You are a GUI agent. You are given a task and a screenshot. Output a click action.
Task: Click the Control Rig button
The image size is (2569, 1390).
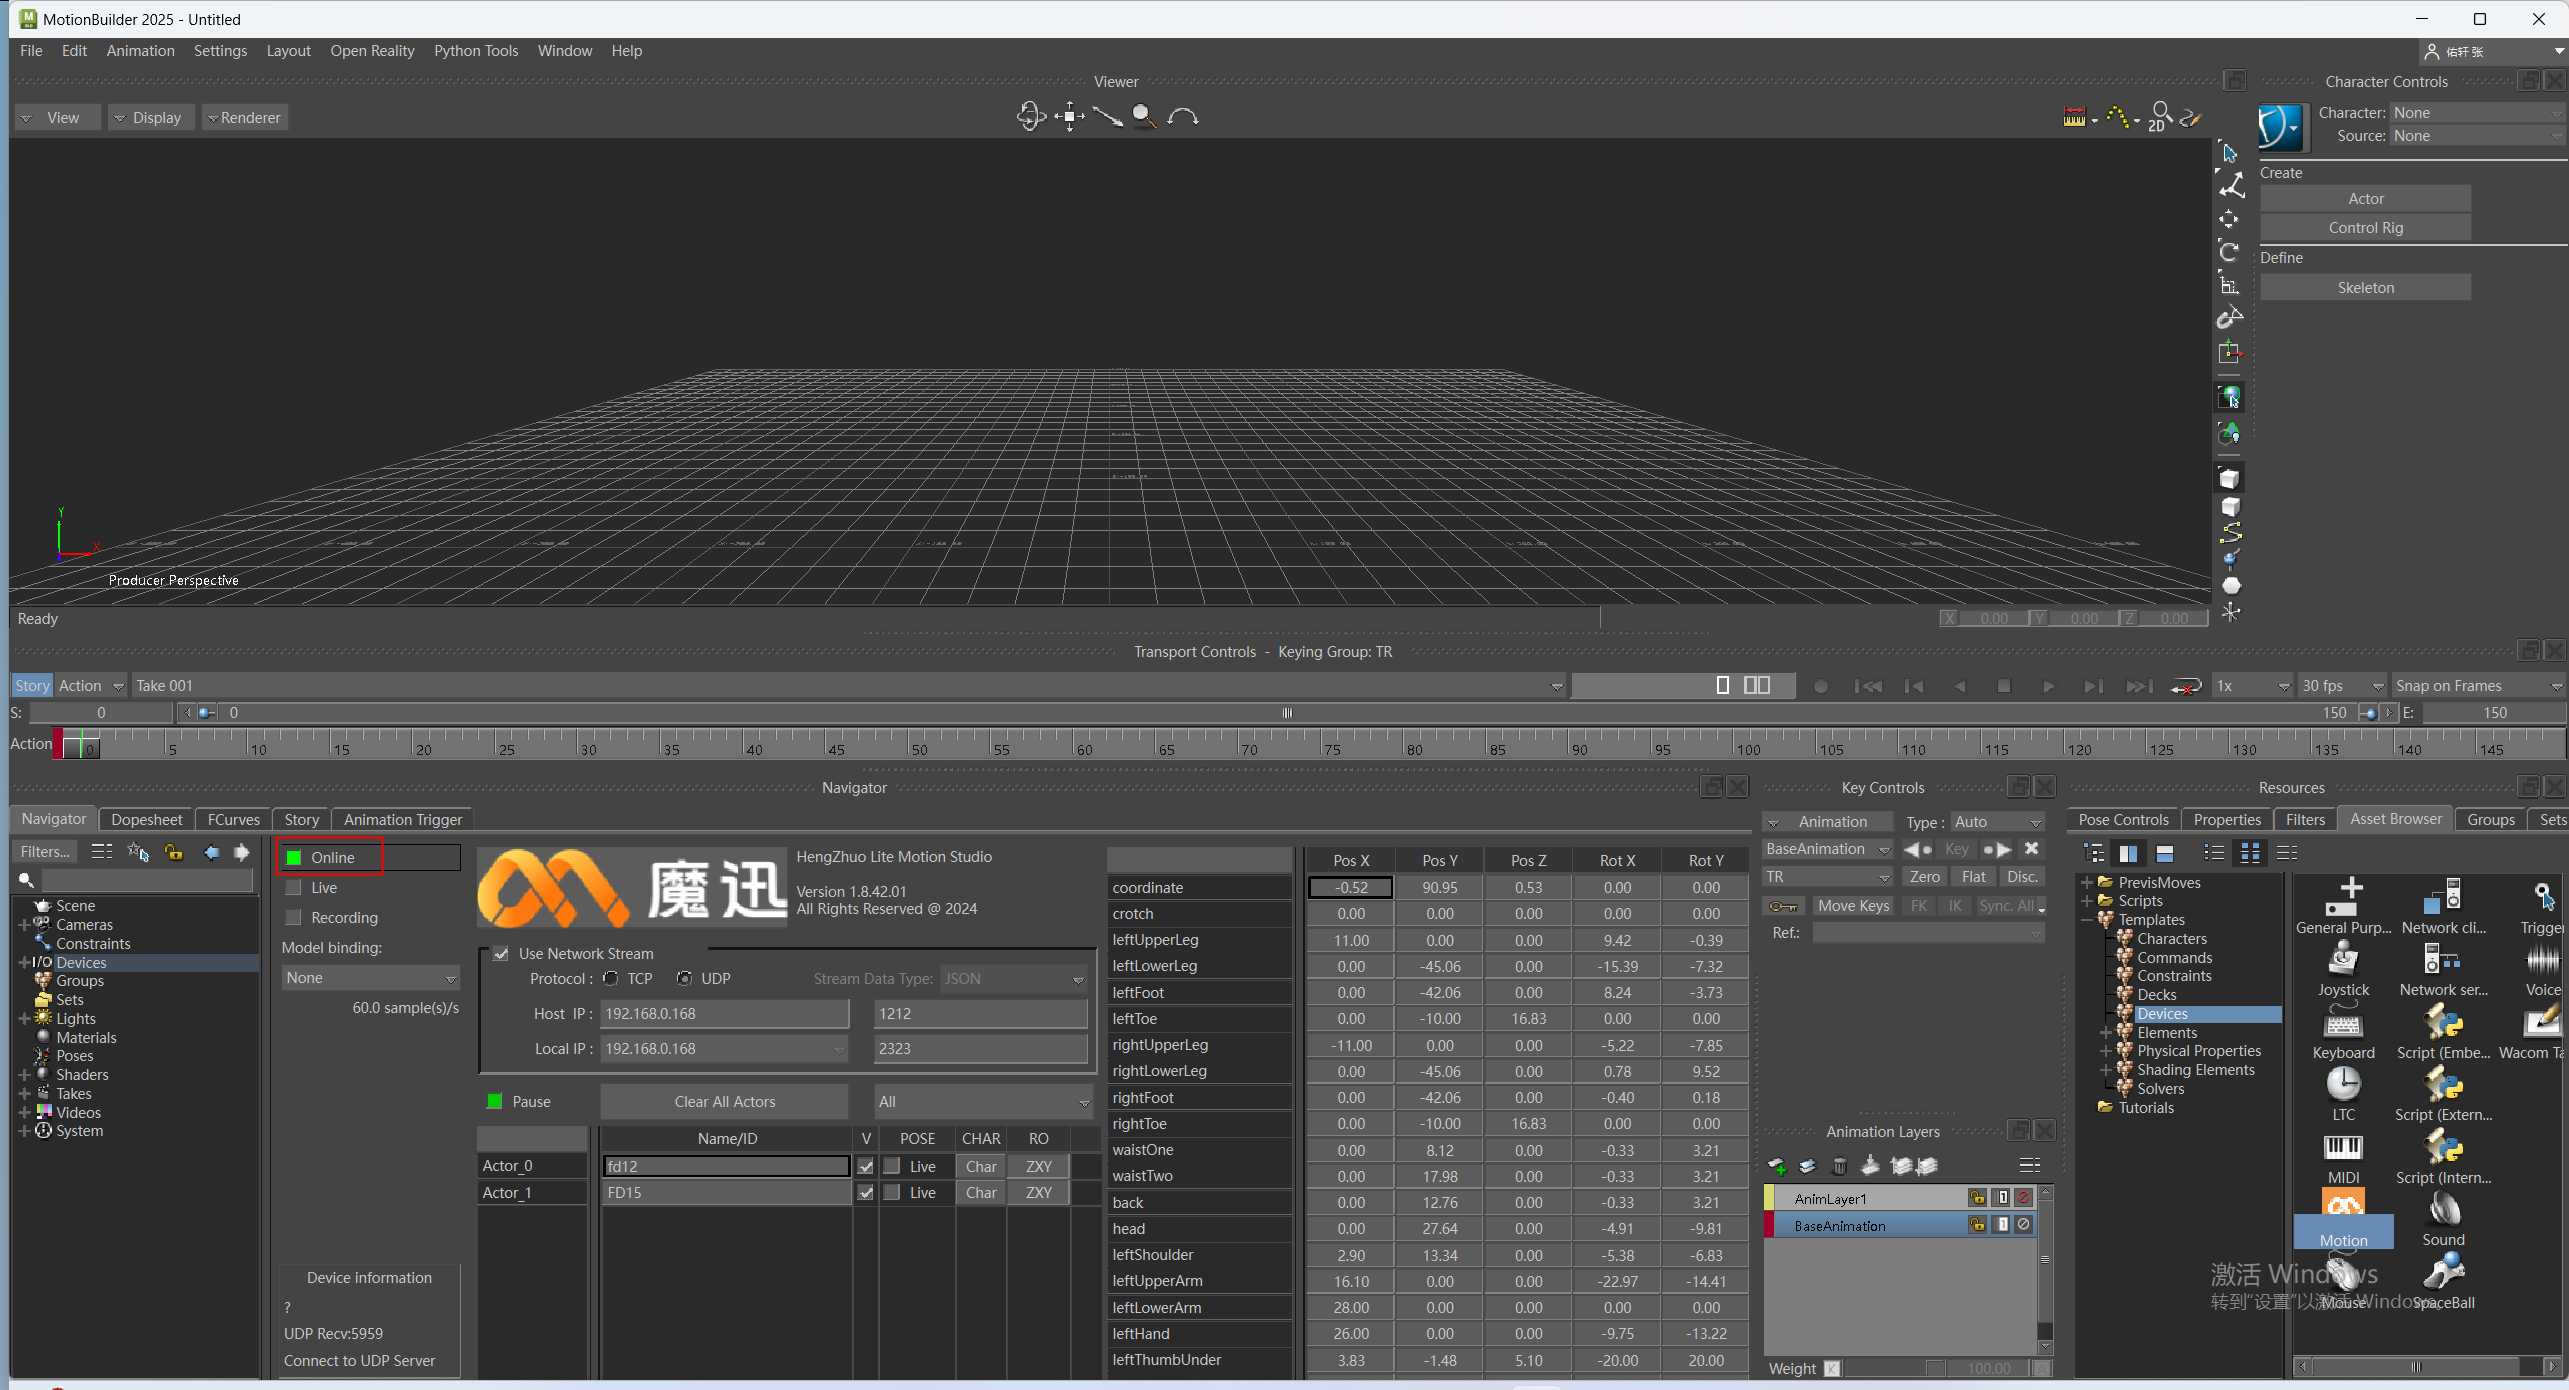(2365, 228)
